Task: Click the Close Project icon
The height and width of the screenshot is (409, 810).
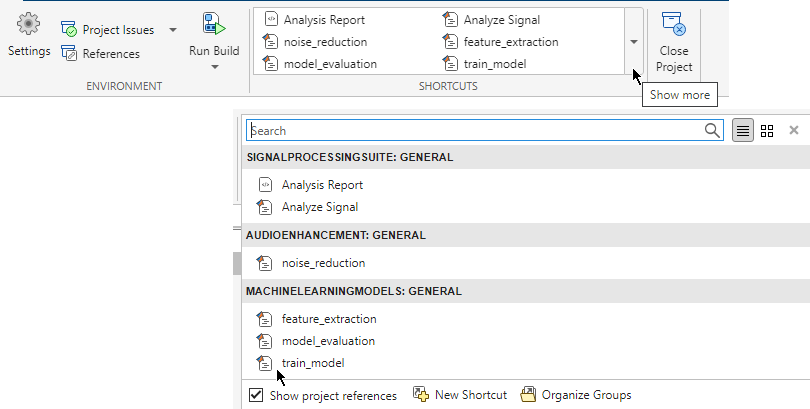Action: (x=673, y=25)
